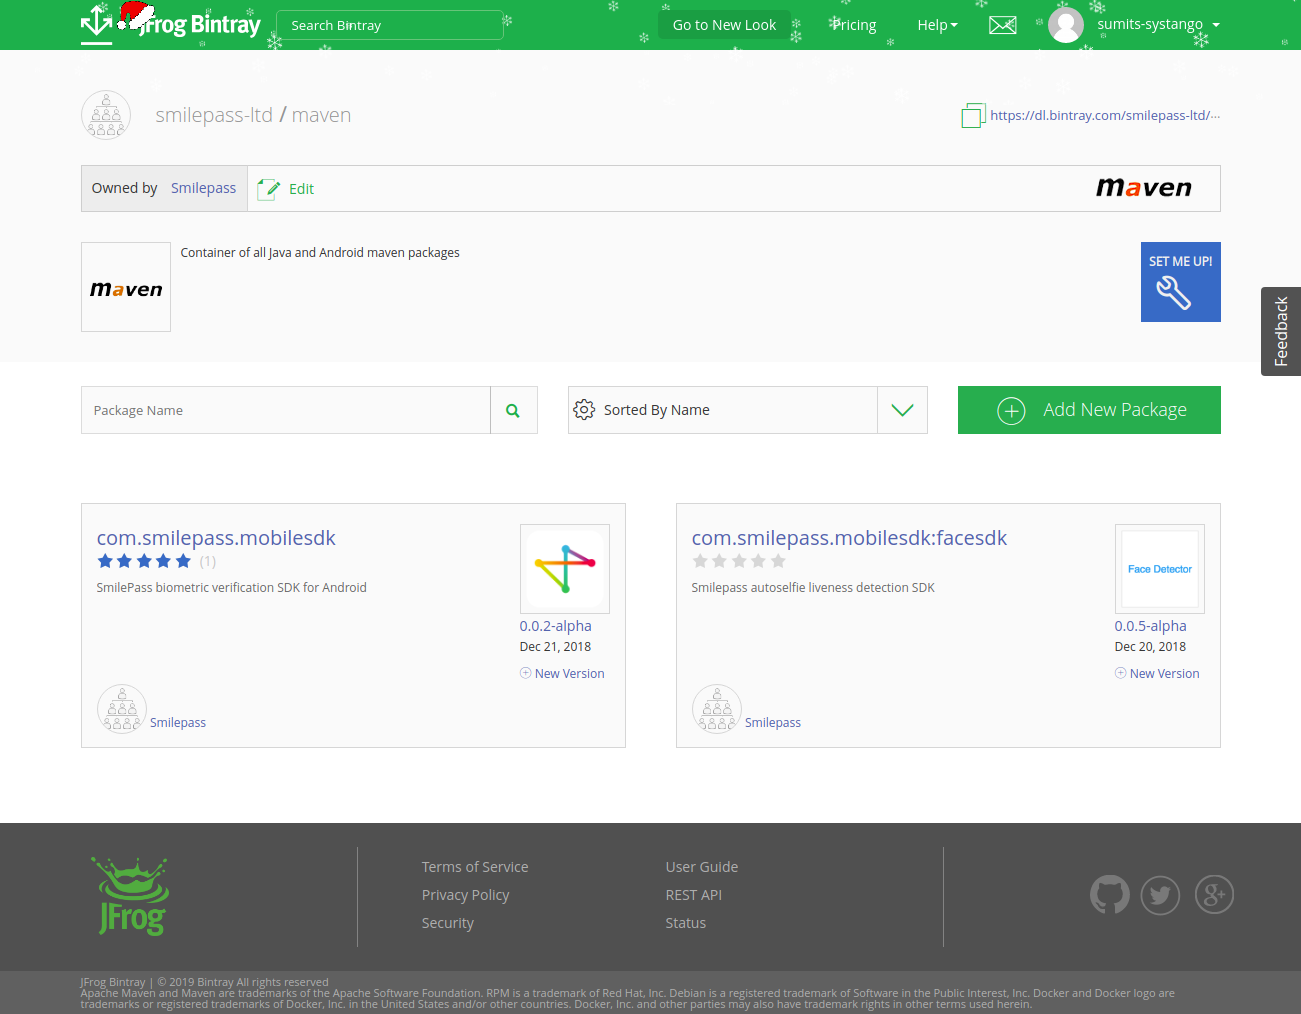Image resolution: width=1301 pixels, height=1014 pixels.
Task: Open com.smilepass.mobilesdk package thumbnail
Action: click(x=565, y=569)
